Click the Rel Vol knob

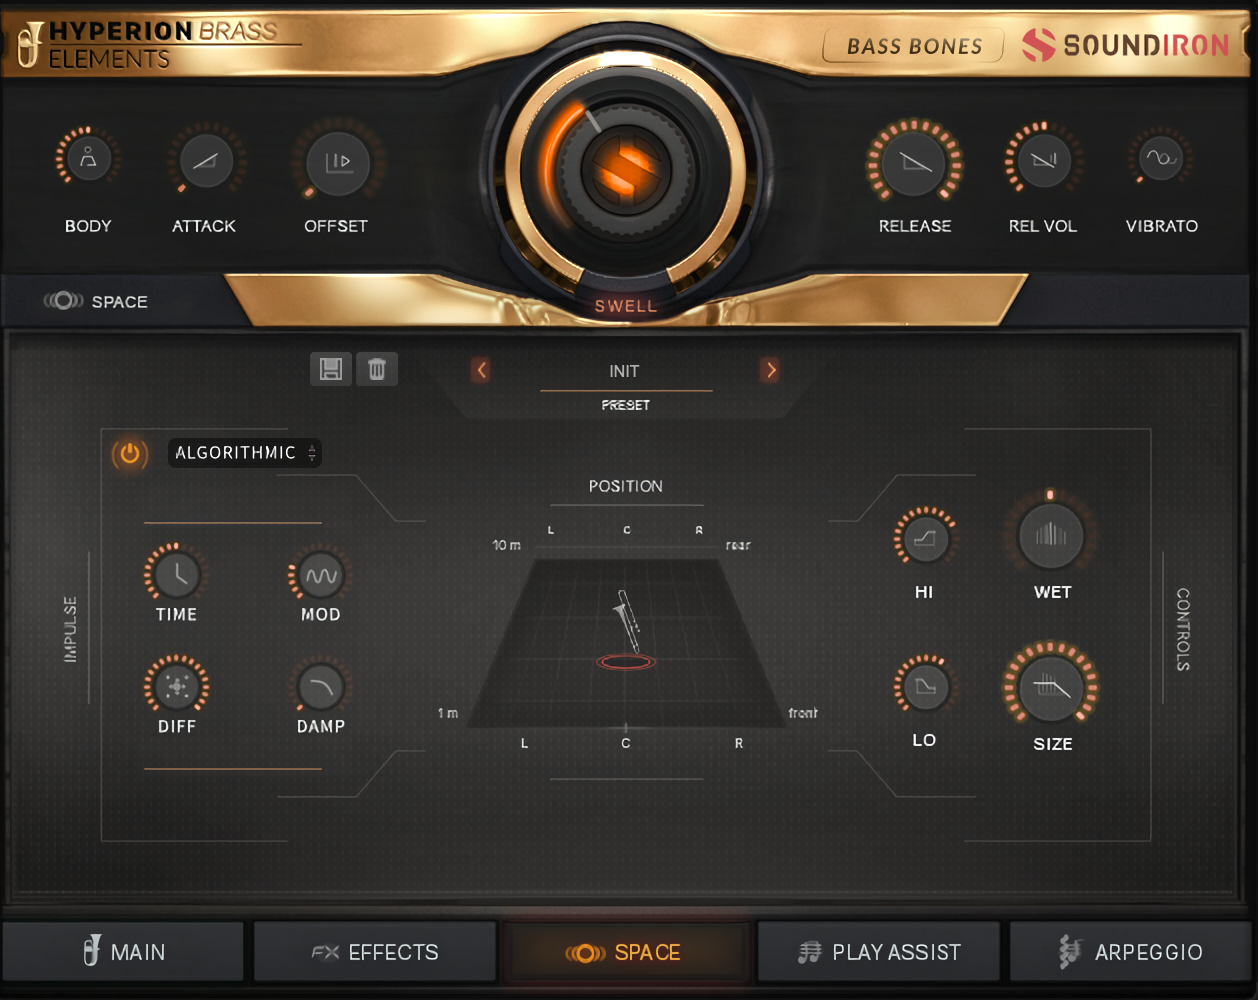(x=1043, y=159)
